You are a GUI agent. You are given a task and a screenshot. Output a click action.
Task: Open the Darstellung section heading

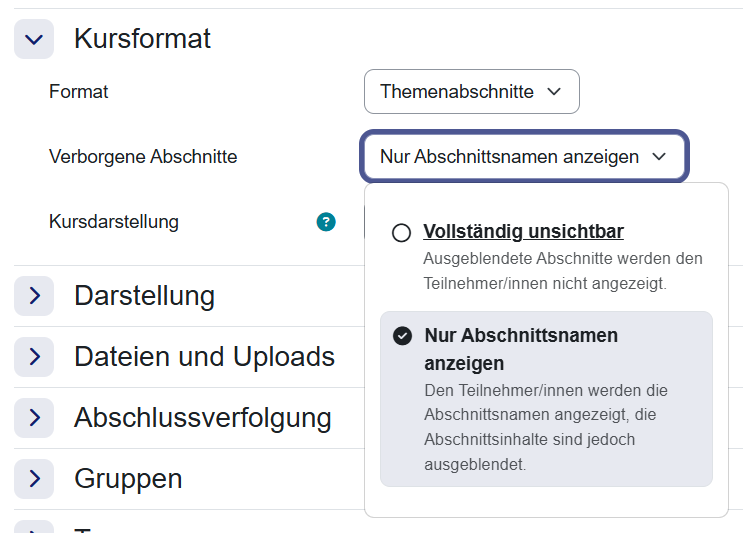tap(144, 296)
